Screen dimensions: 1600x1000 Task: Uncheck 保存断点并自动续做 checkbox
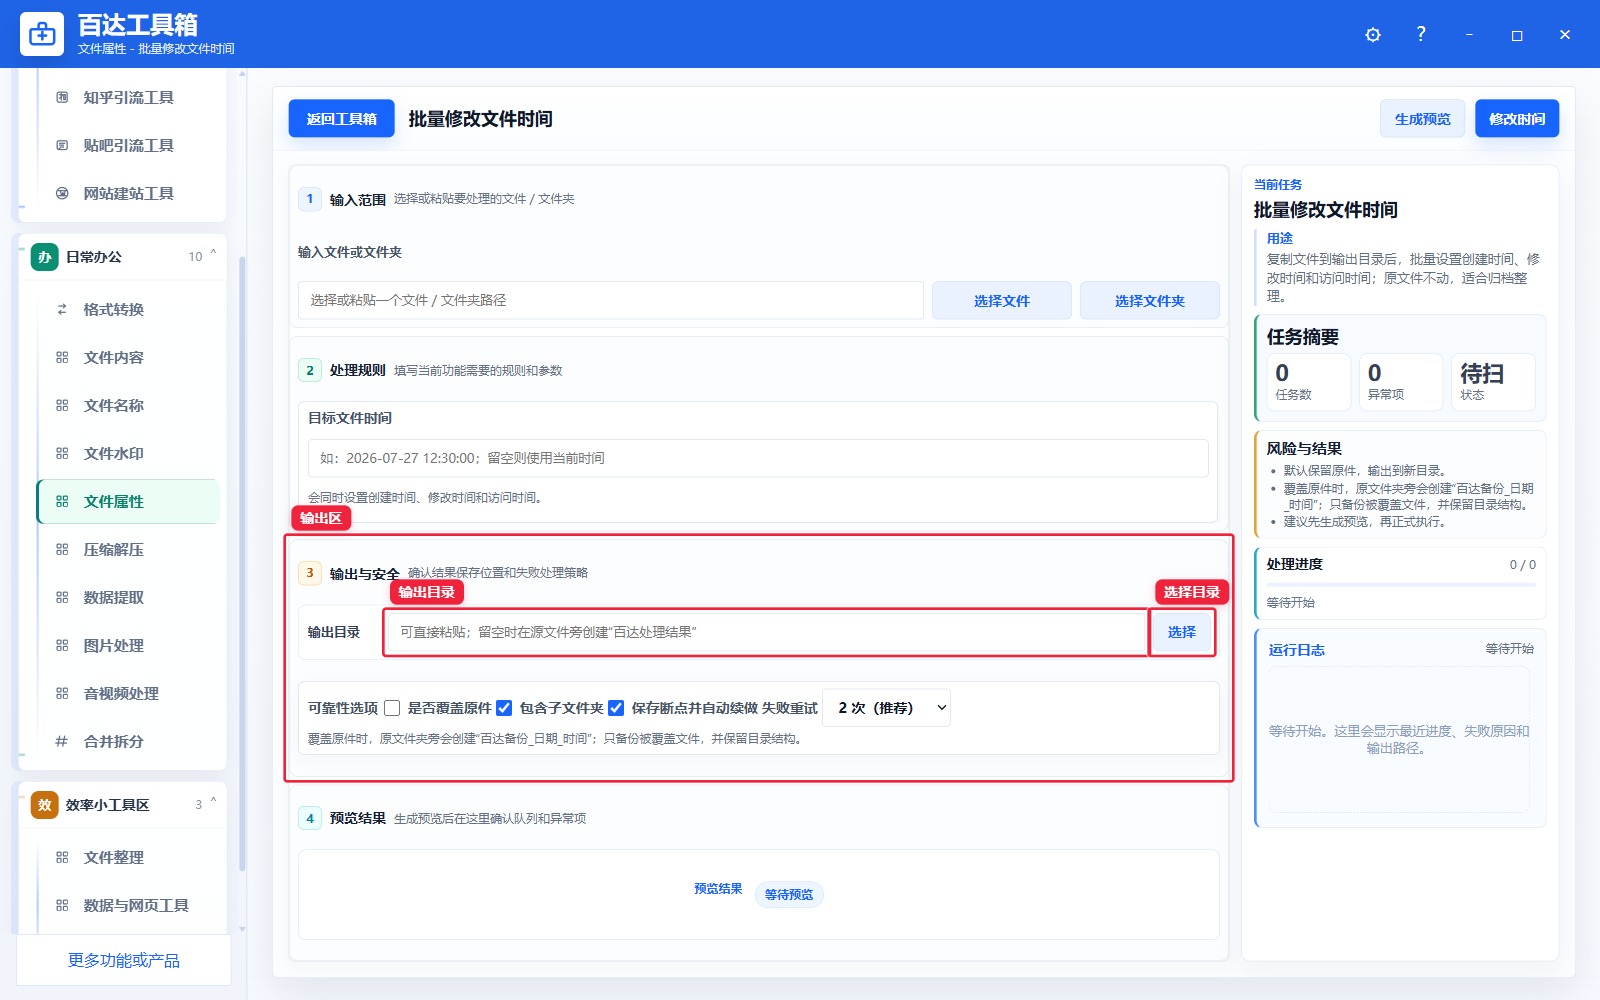[x=616, y=708]
